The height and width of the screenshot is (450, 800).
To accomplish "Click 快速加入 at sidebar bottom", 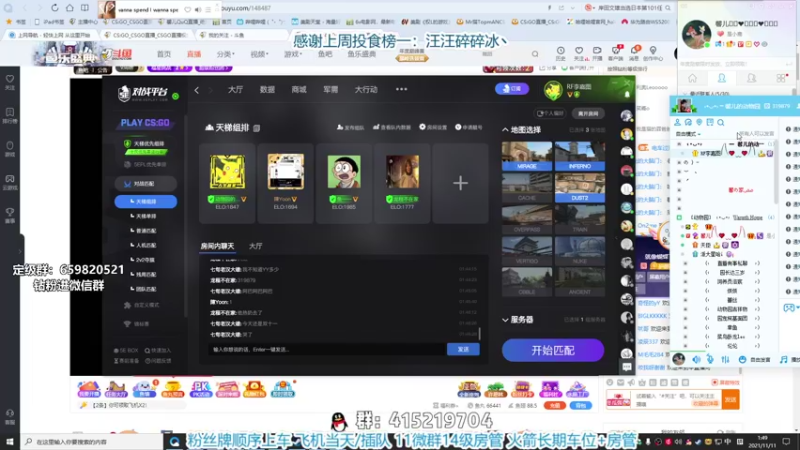I will (158, 351).
